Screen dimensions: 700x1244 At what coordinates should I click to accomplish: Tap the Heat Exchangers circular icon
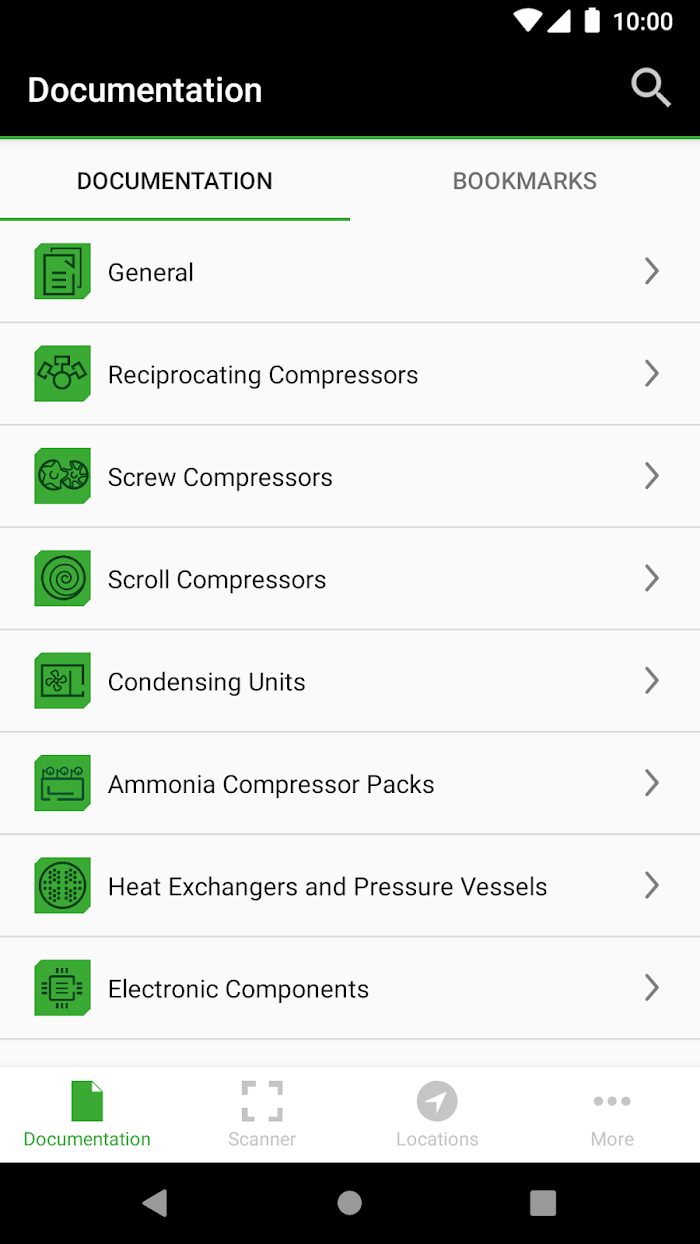[x=62, y=885]
